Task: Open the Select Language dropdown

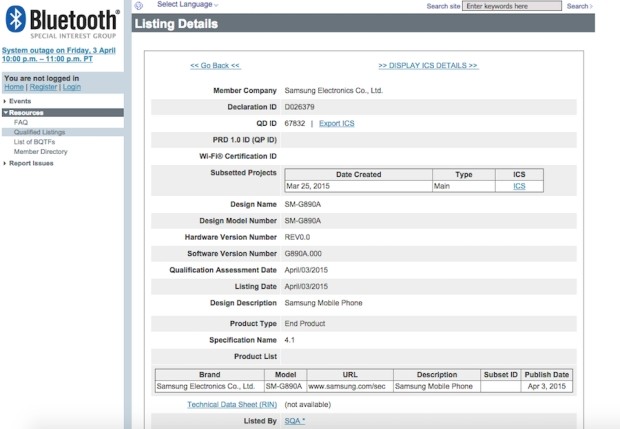Action: (x=187, y=5)
